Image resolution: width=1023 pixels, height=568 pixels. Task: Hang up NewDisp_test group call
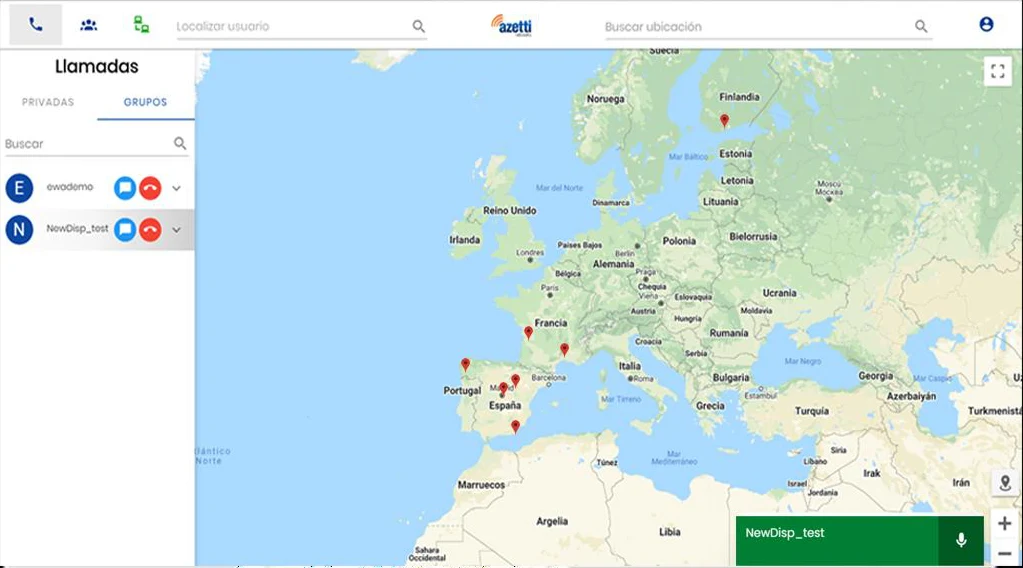pyautogui.click(x=150, y=230)
